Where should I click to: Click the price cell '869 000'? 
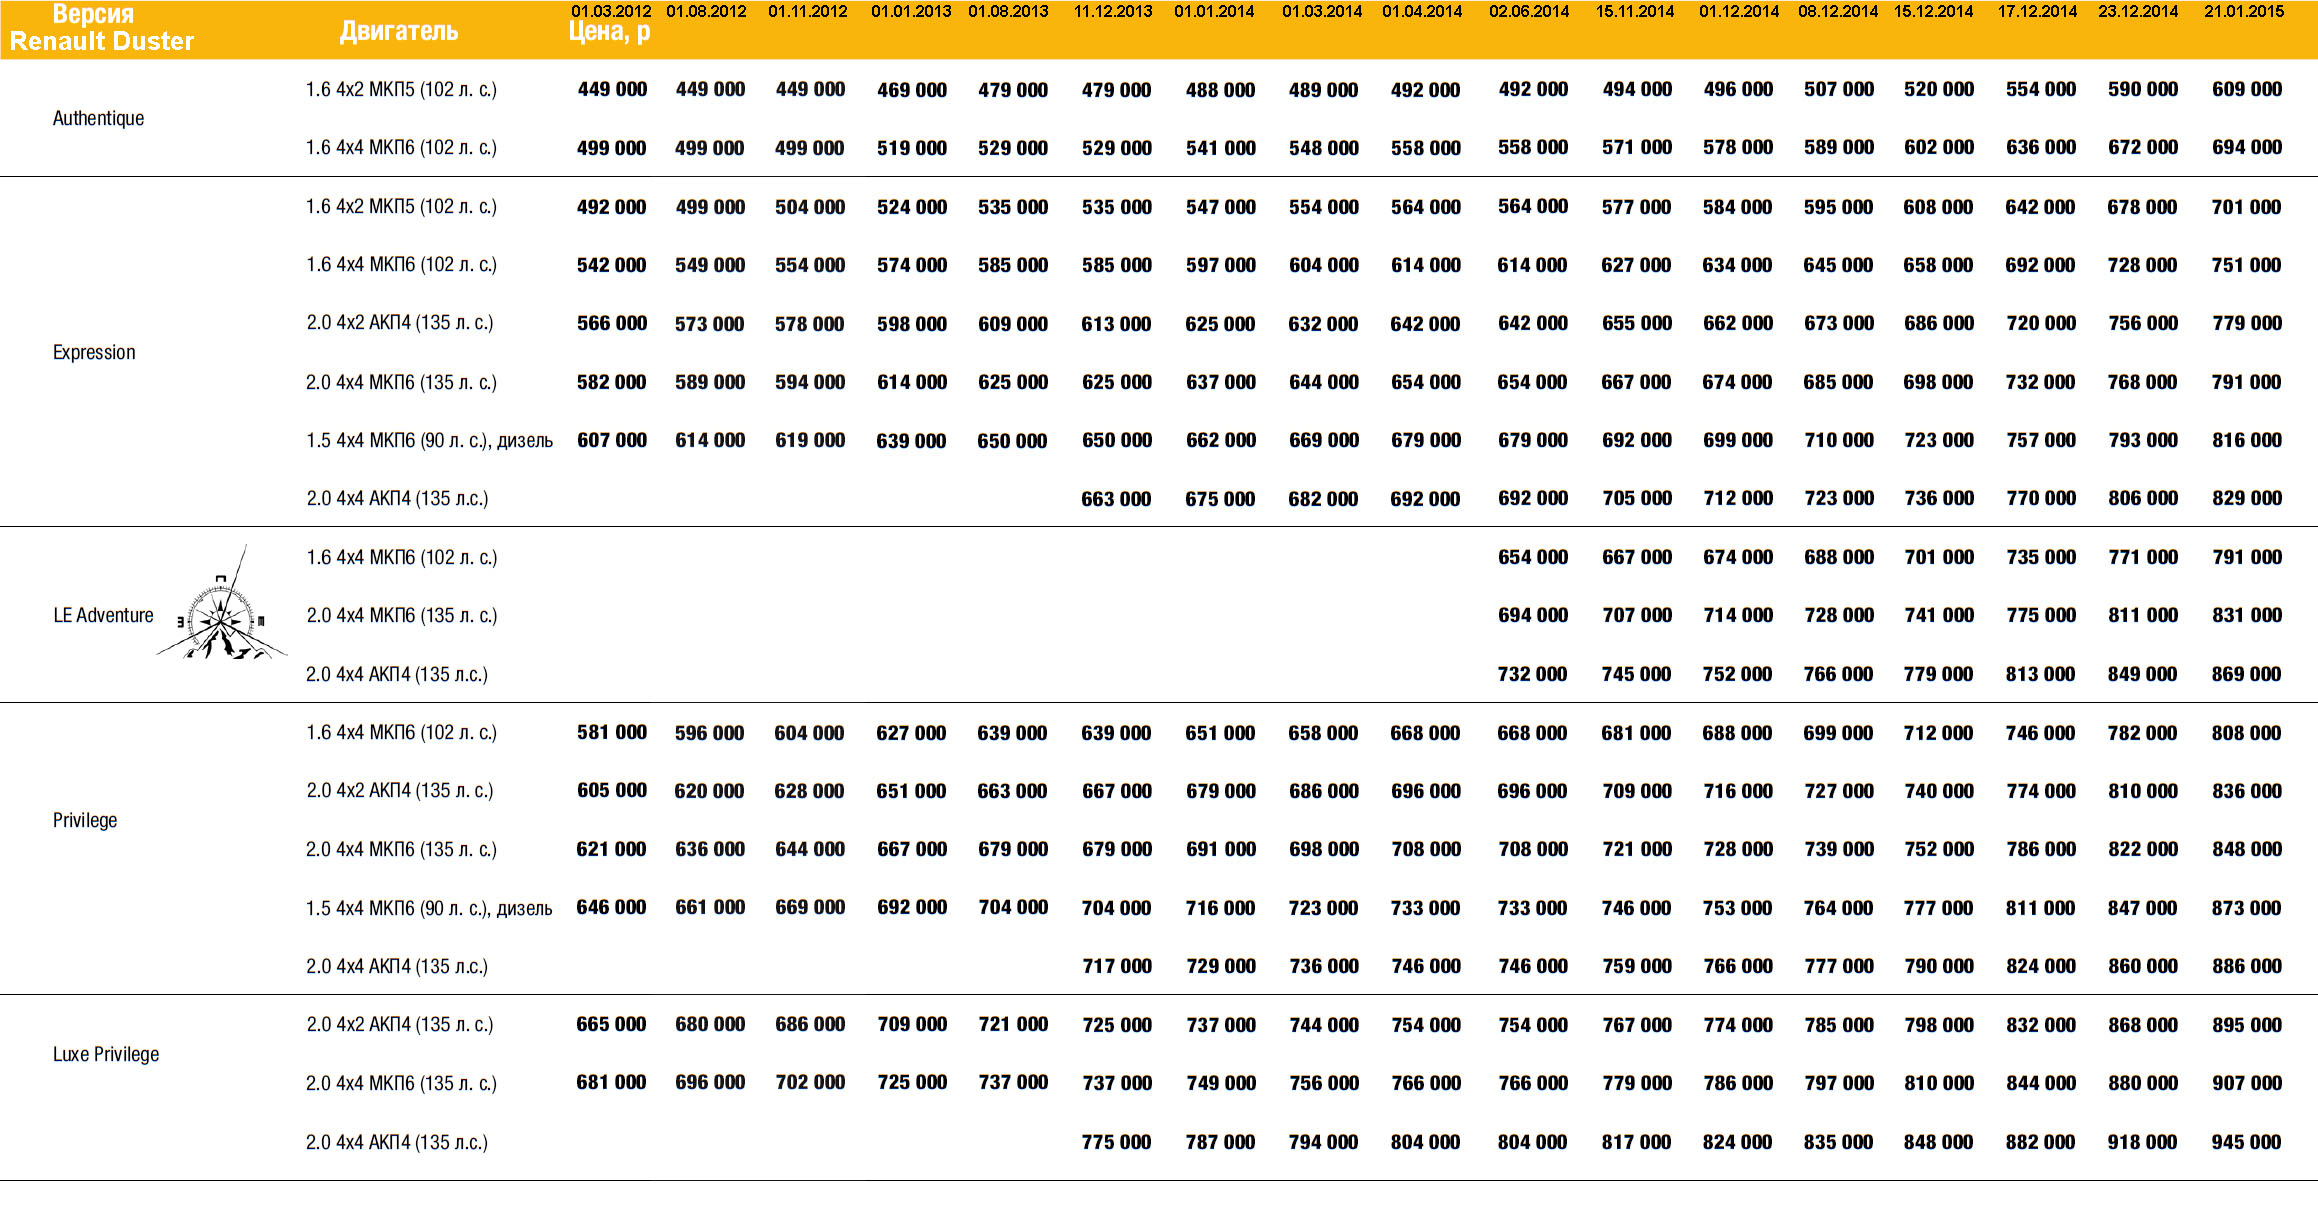pos(2246,674)
